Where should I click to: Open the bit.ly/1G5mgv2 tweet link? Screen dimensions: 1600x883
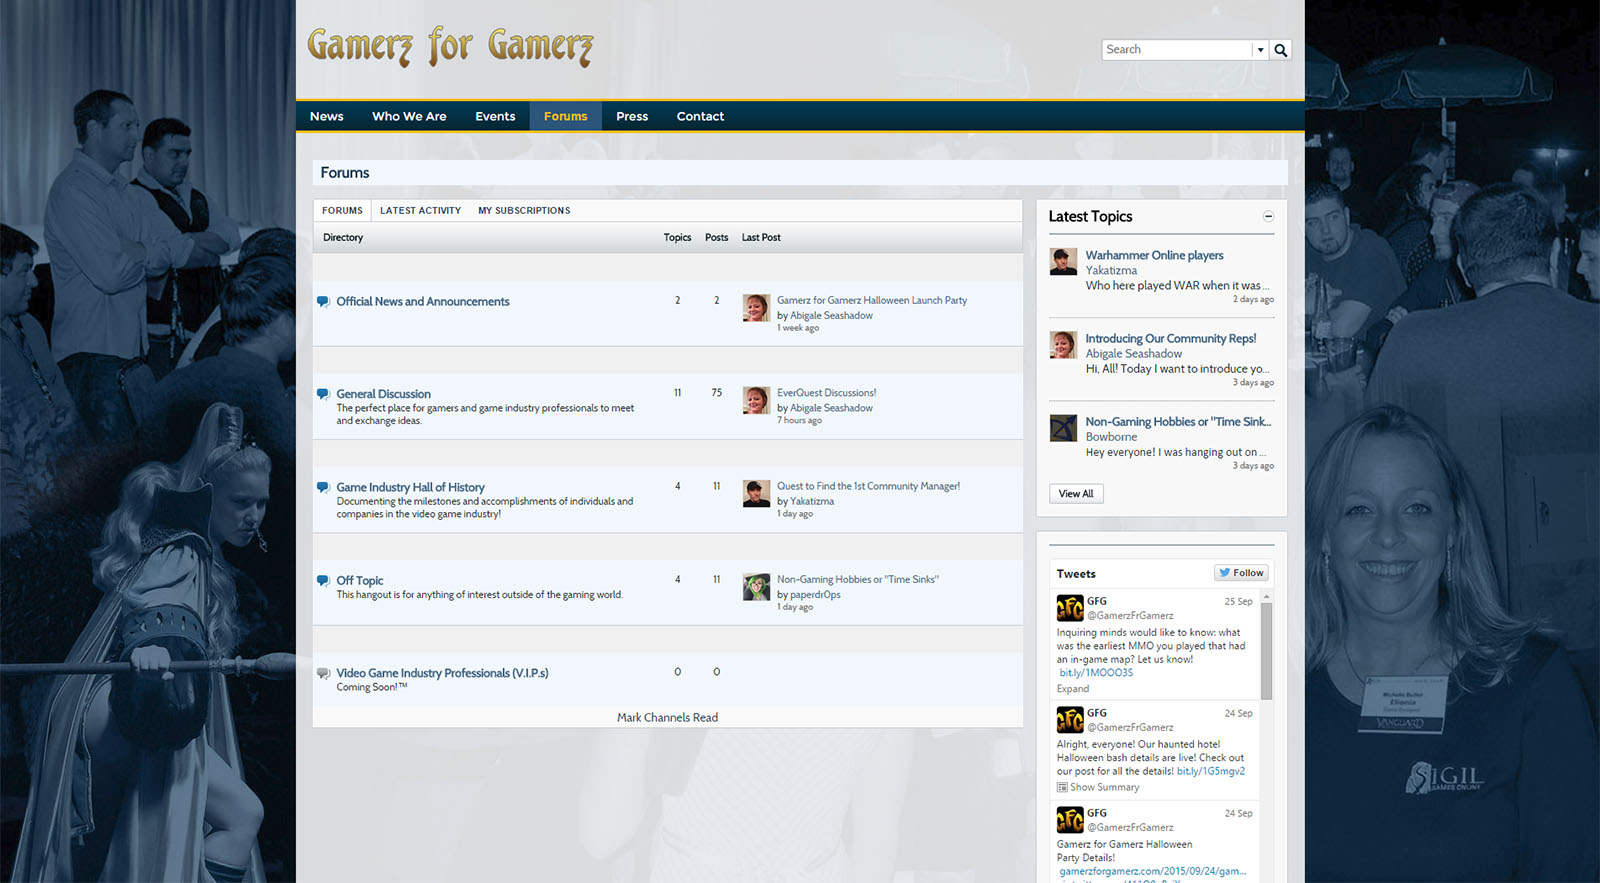coord(1211,771)
